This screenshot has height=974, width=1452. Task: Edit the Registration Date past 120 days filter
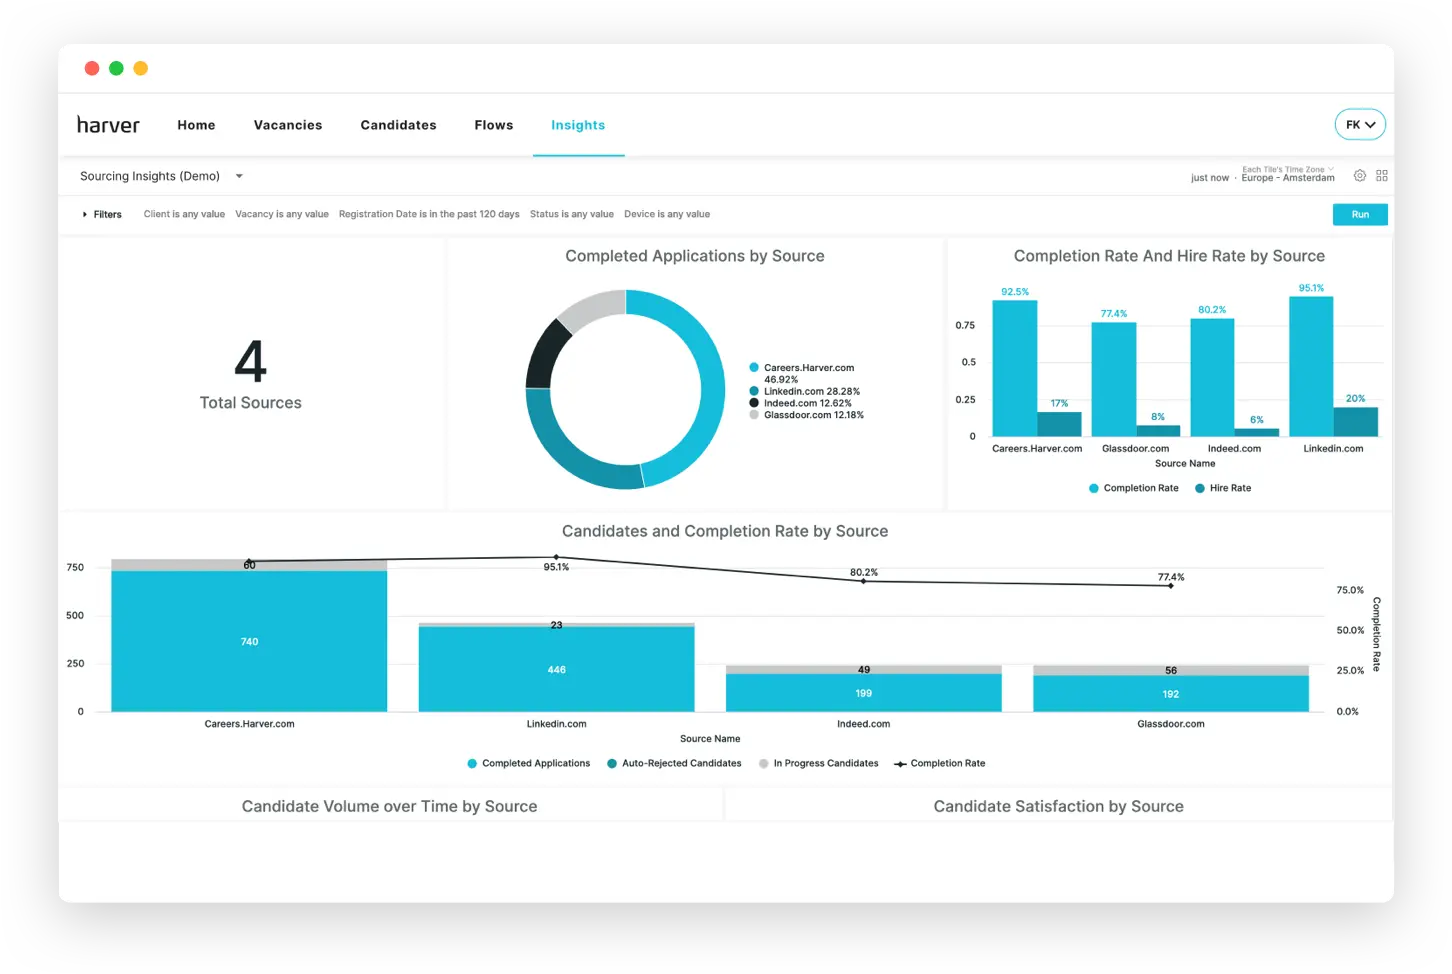(429, 214)
